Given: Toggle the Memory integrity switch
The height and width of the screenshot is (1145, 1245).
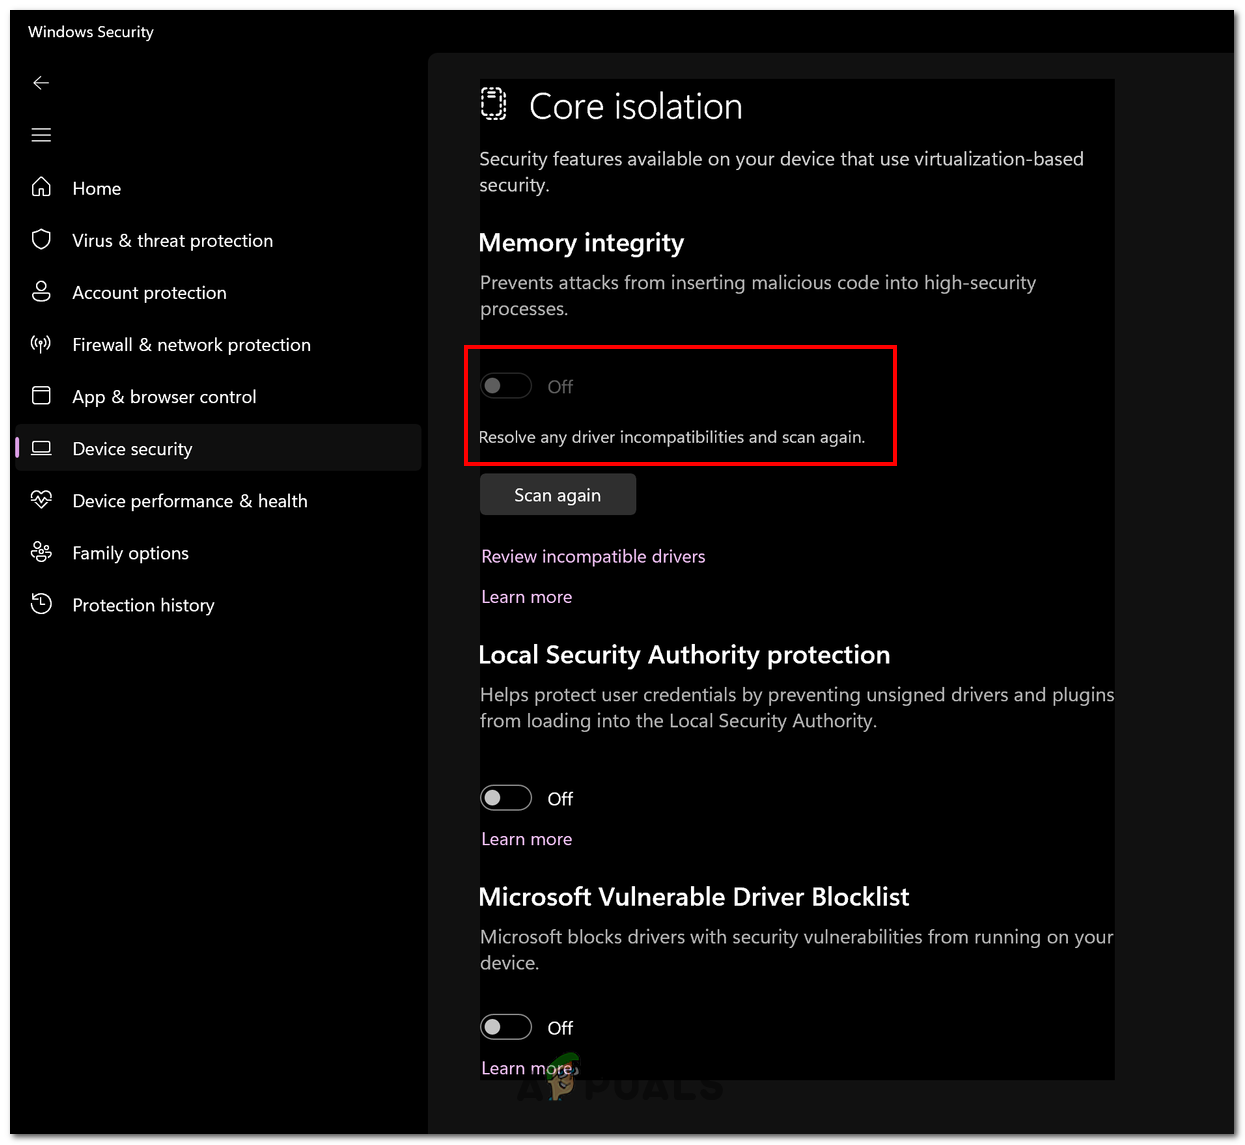Looking at the screenshot, I should [x=505, y=386].
